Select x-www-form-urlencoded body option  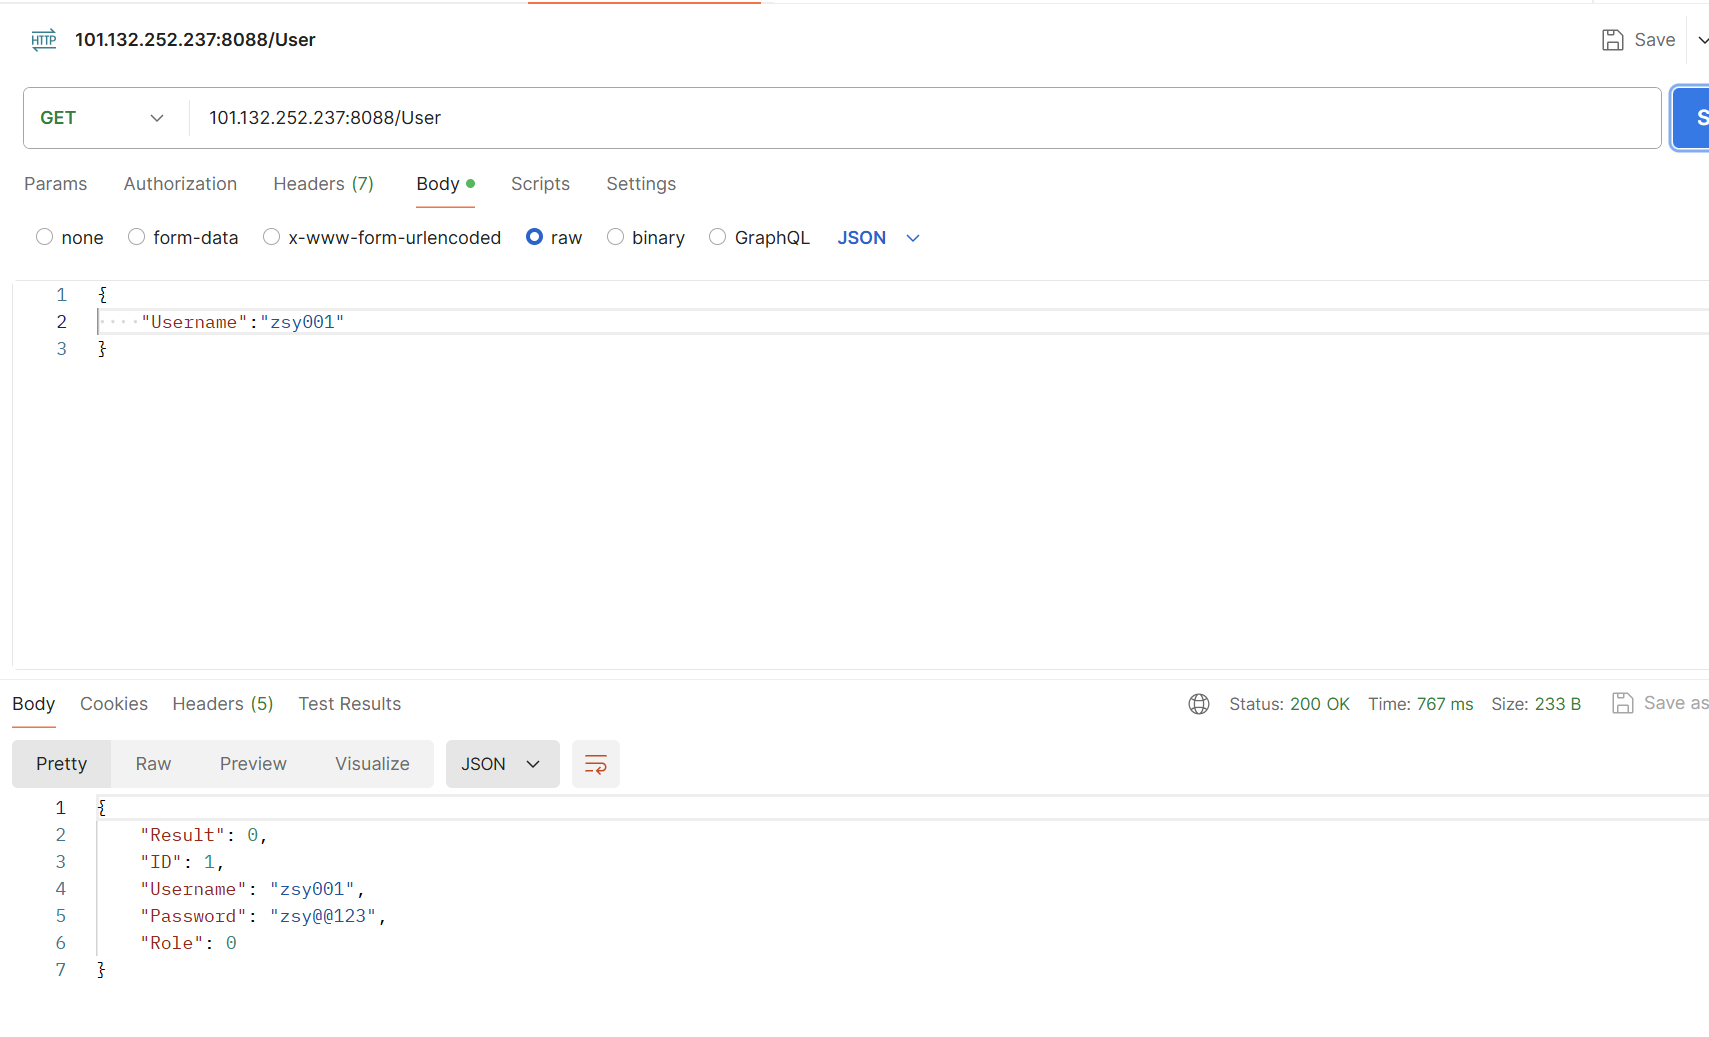pos(382,238)
